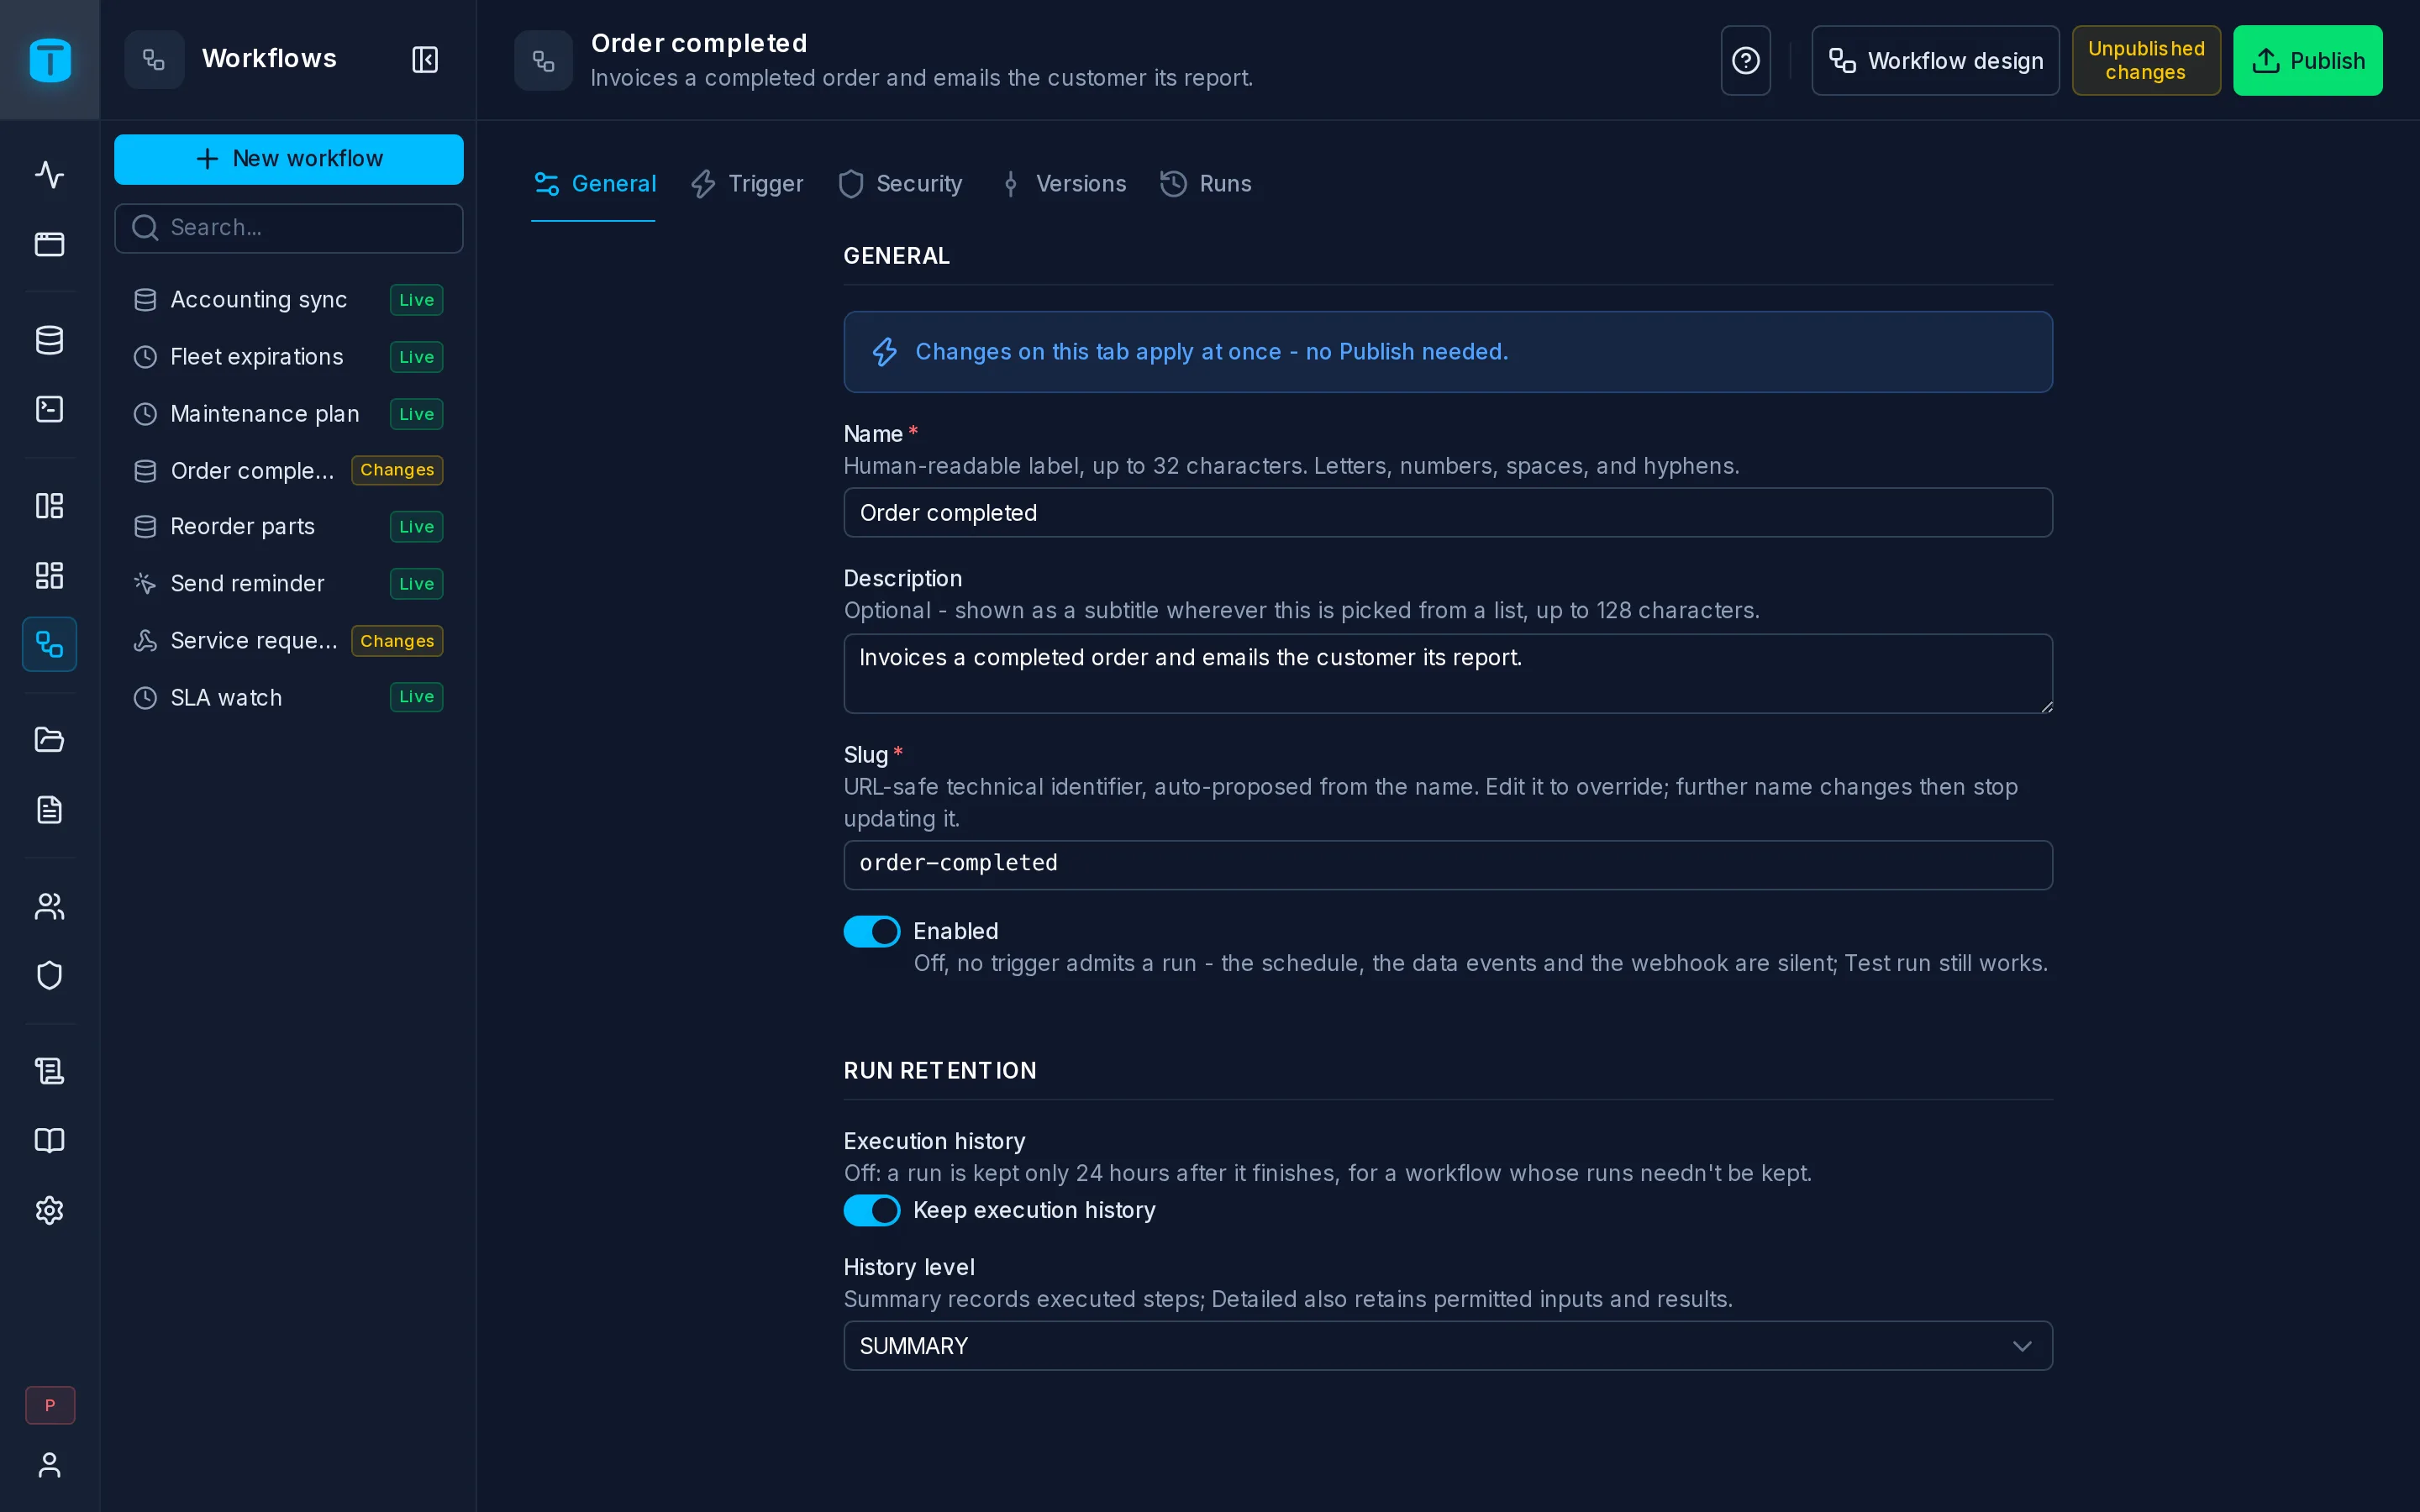
Task: Toggle the Enabled switch off
Action: click(x=872, y=931)
